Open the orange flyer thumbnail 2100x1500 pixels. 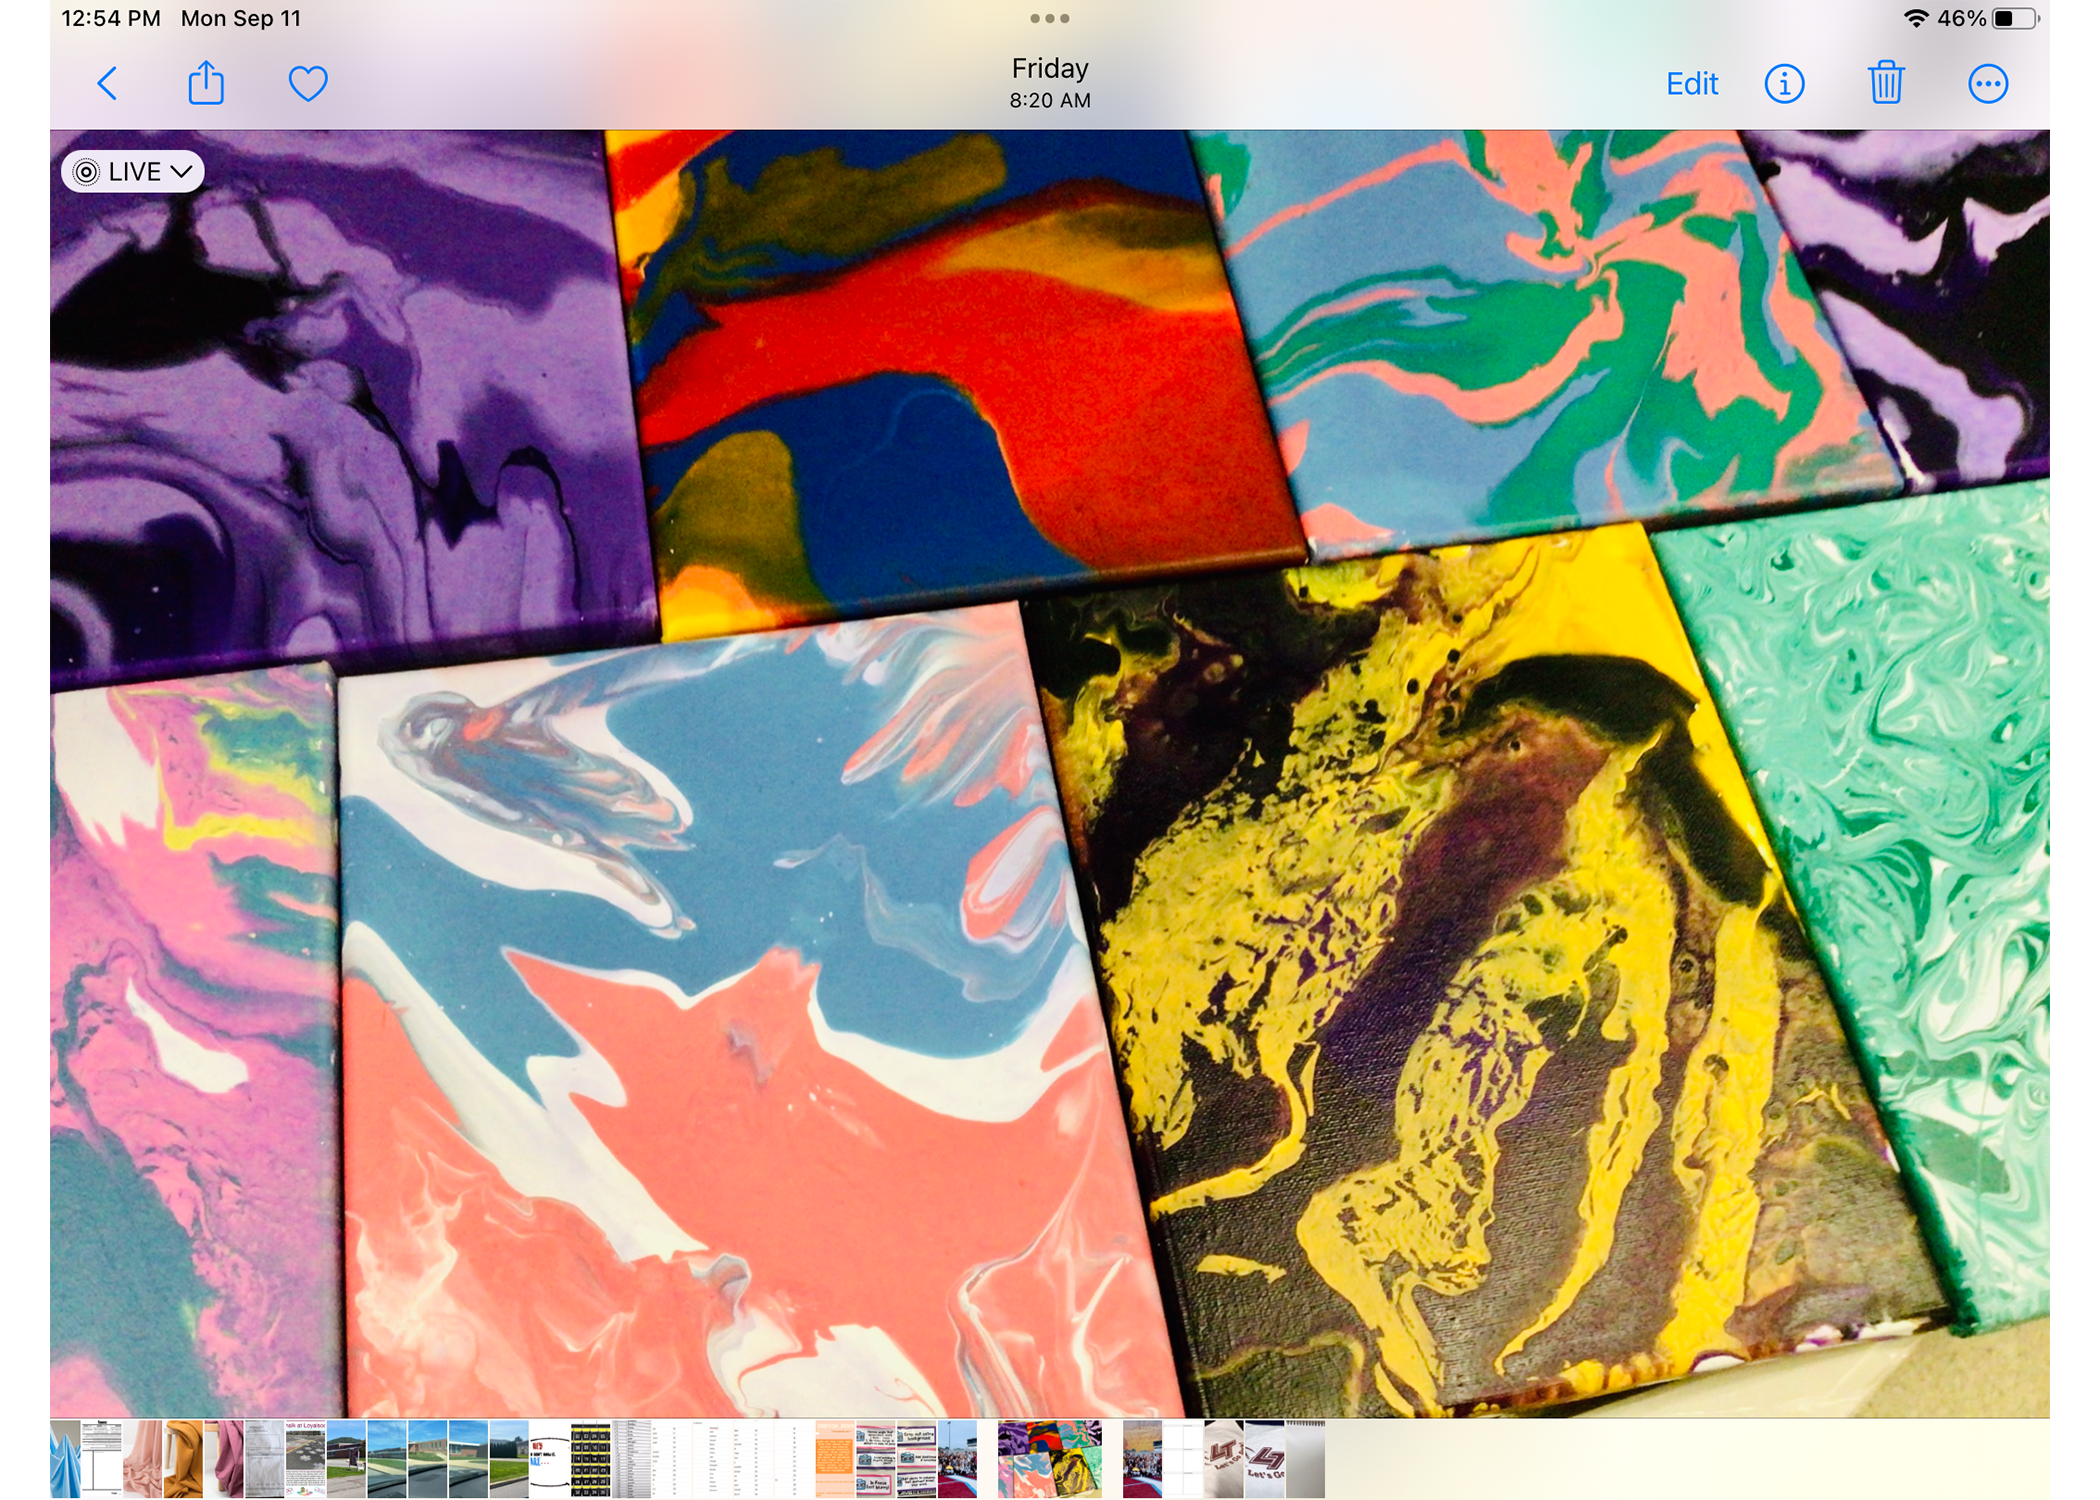point(834,1458)
